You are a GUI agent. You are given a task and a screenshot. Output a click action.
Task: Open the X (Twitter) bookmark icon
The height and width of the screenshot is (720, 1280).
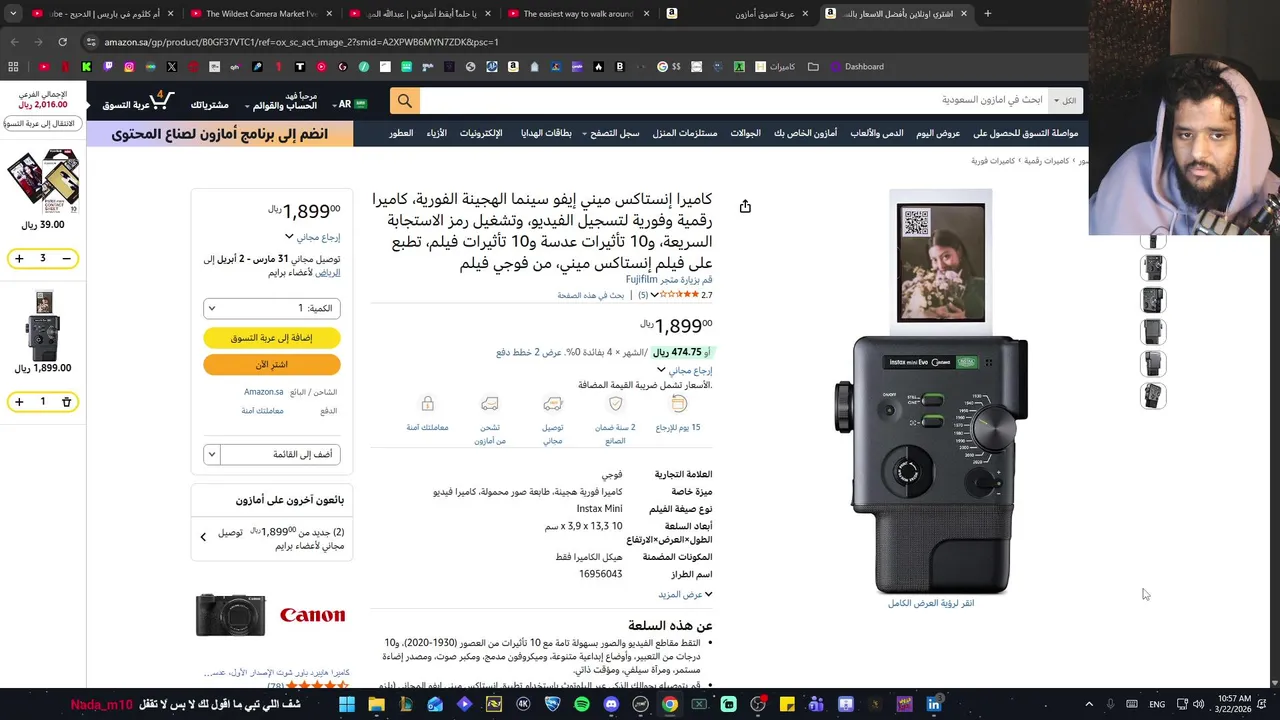click(172, 67)
